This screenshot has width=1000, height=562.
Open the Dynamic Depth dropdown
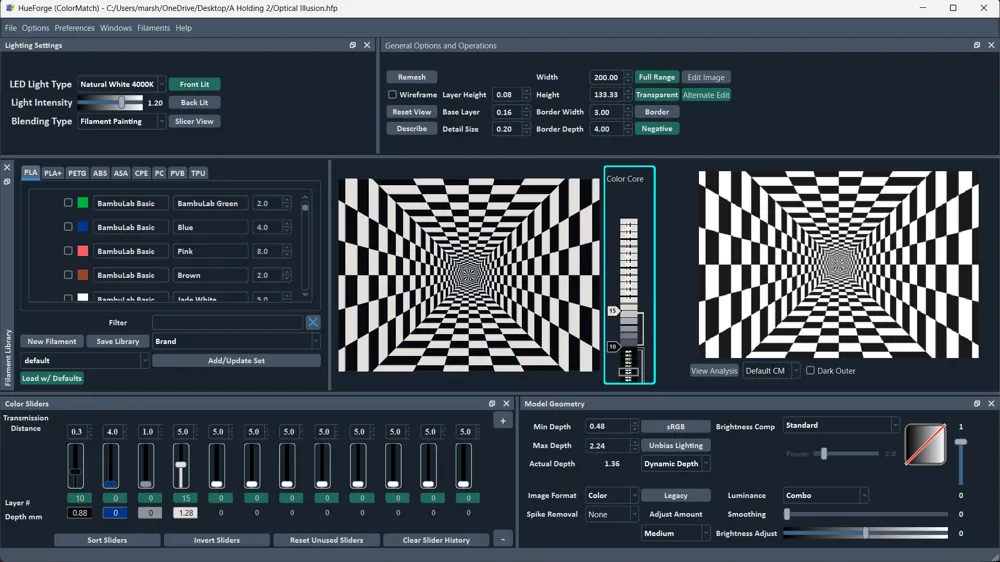pyautogui.click(x=675, y=464)
